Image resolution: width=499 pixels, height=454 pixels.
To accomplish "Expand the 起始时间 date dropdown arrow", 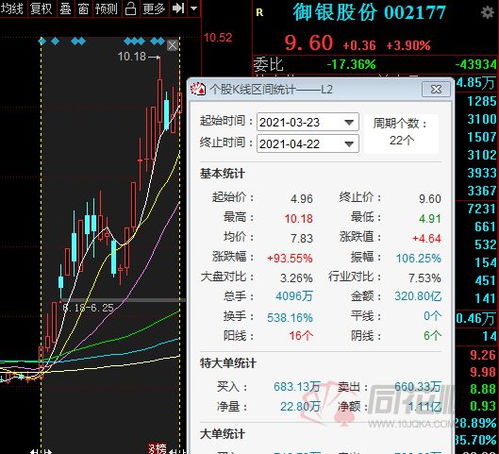I will point(349,122).
